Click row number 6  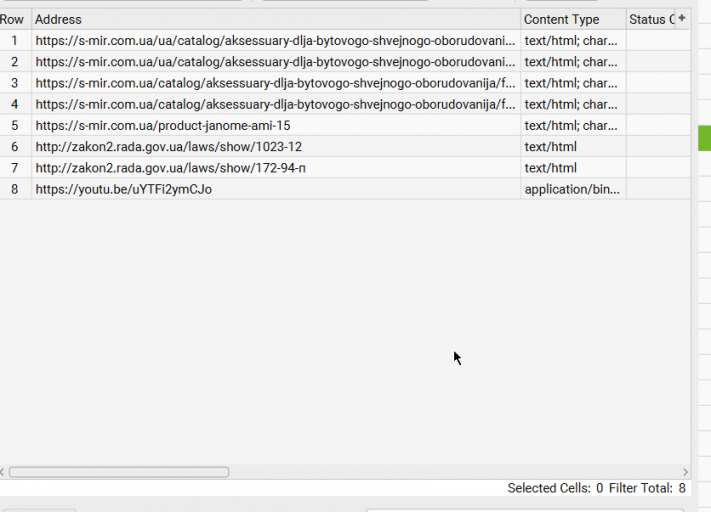tap(15, 147)
